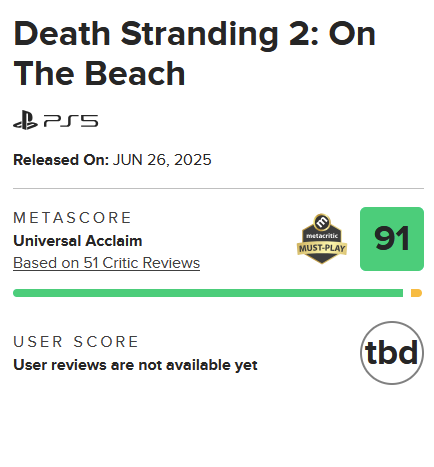The height and width of the screenshot is (467, 434).
Task: Click the JUN 26, 2025 release date
Action: click(162, 160)
